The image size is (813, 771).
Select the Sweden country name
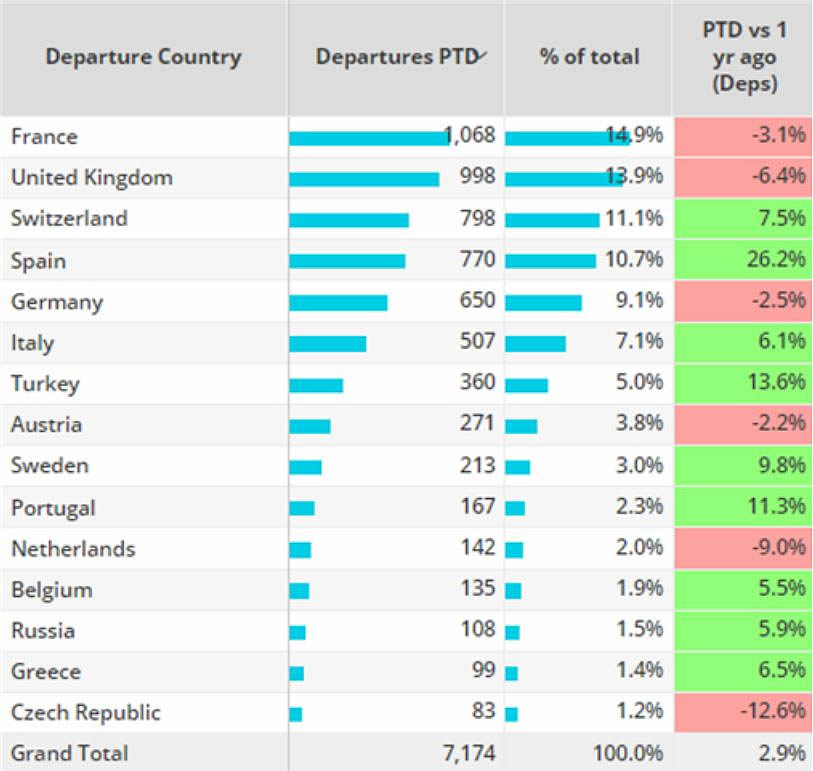(x=50, y=465)
